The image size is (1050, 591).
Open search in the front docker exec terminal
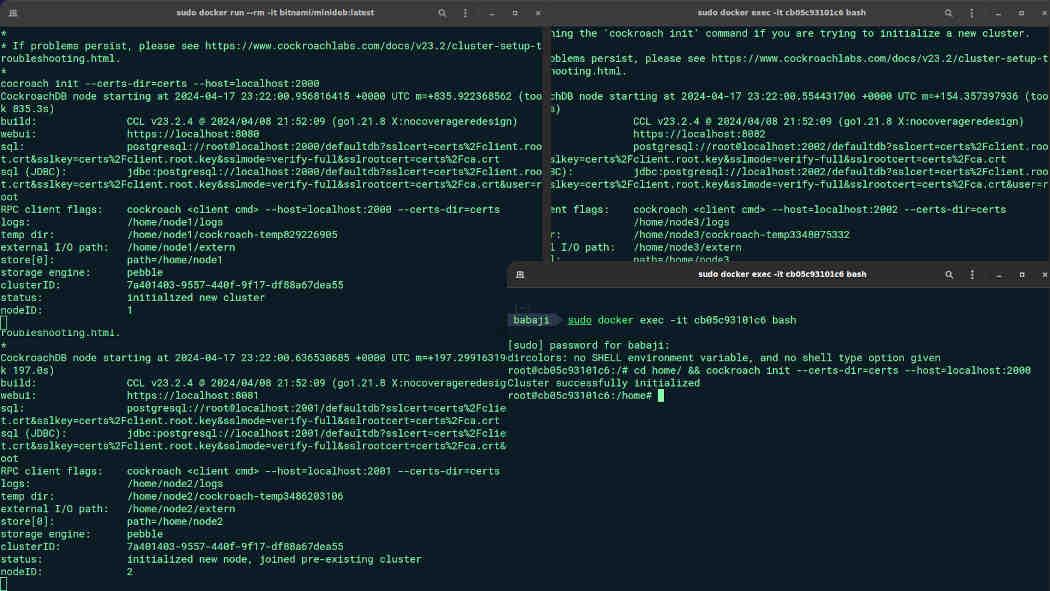click(949, 274)
